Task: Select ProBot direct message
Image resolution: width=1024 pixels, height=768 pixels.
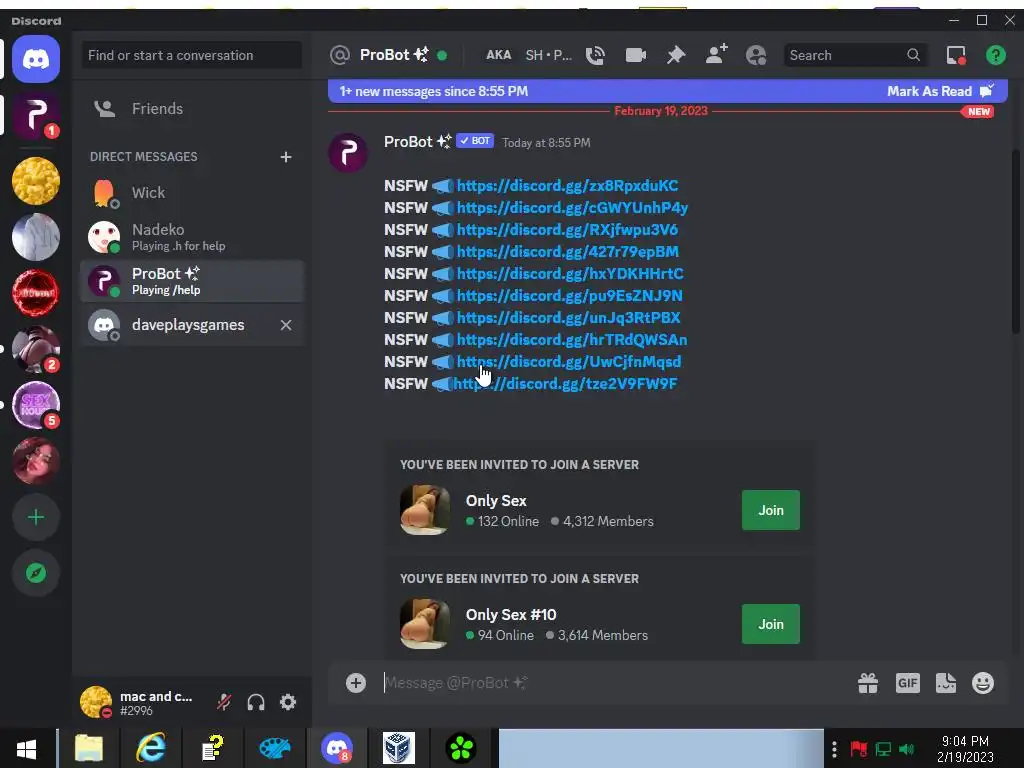Action: [x=192, y=281]
